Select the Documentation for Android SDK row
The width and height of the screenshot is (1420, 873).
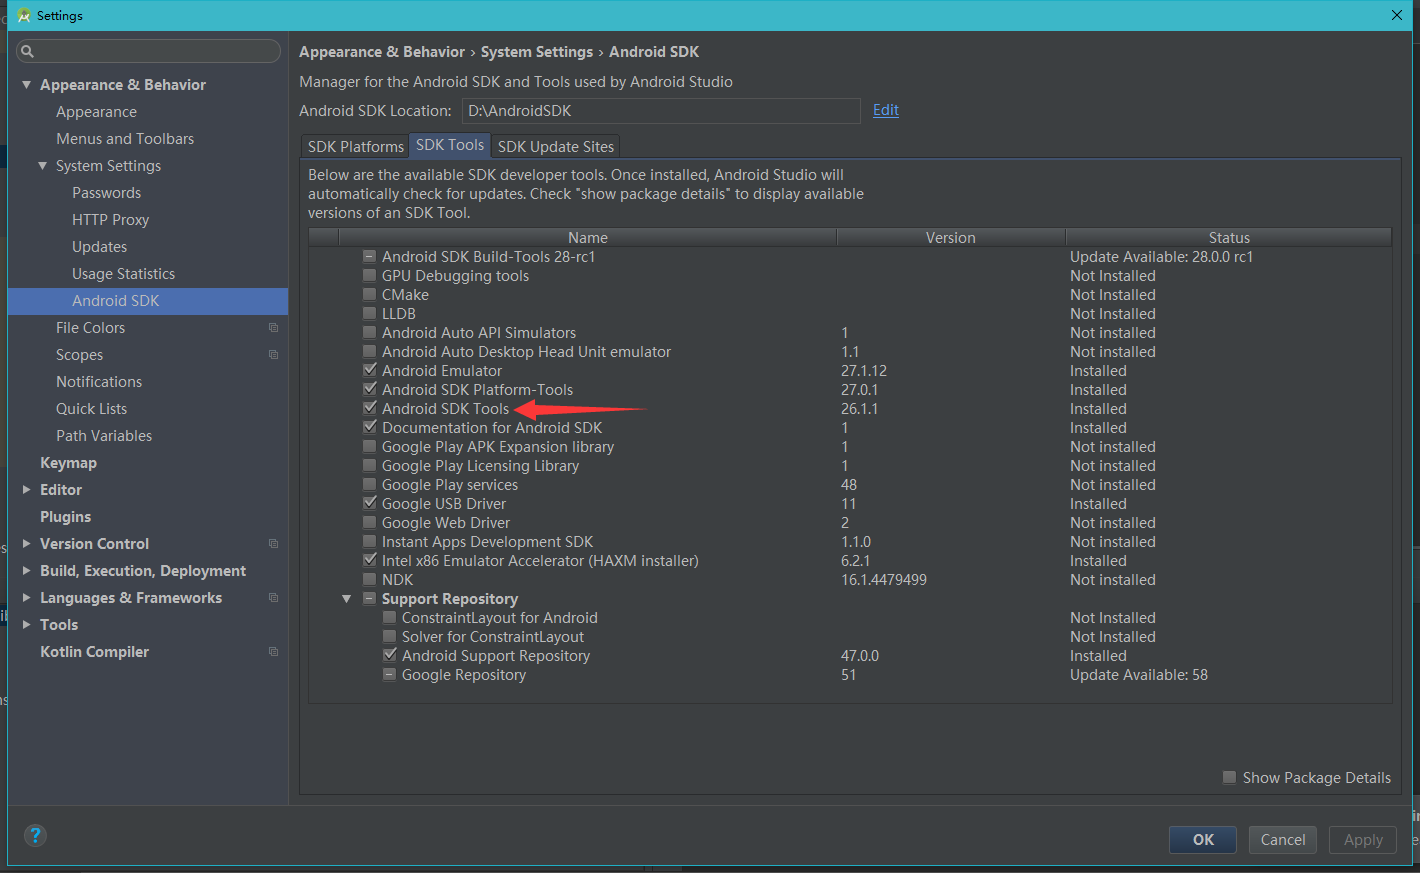850,428
